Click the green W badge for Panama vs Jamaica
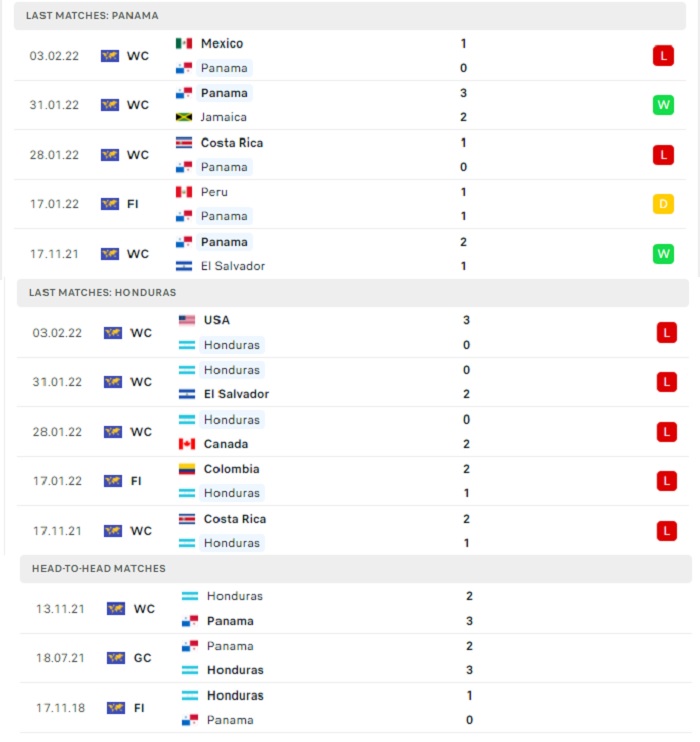The width and height of the screenshot is (700, 742). tap(663, 105)
